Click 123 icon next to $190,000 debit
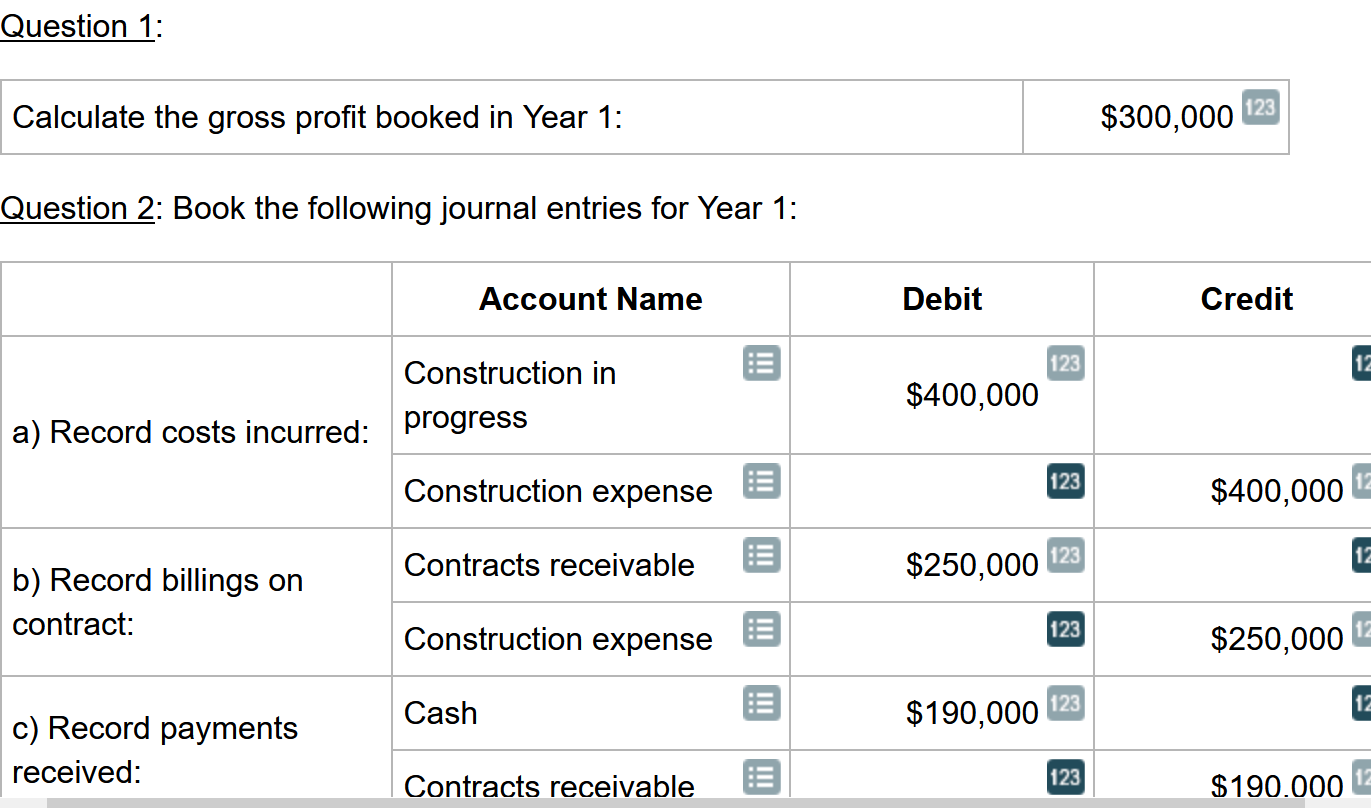Screen dimensions: 1371x808 (1065, 702)
